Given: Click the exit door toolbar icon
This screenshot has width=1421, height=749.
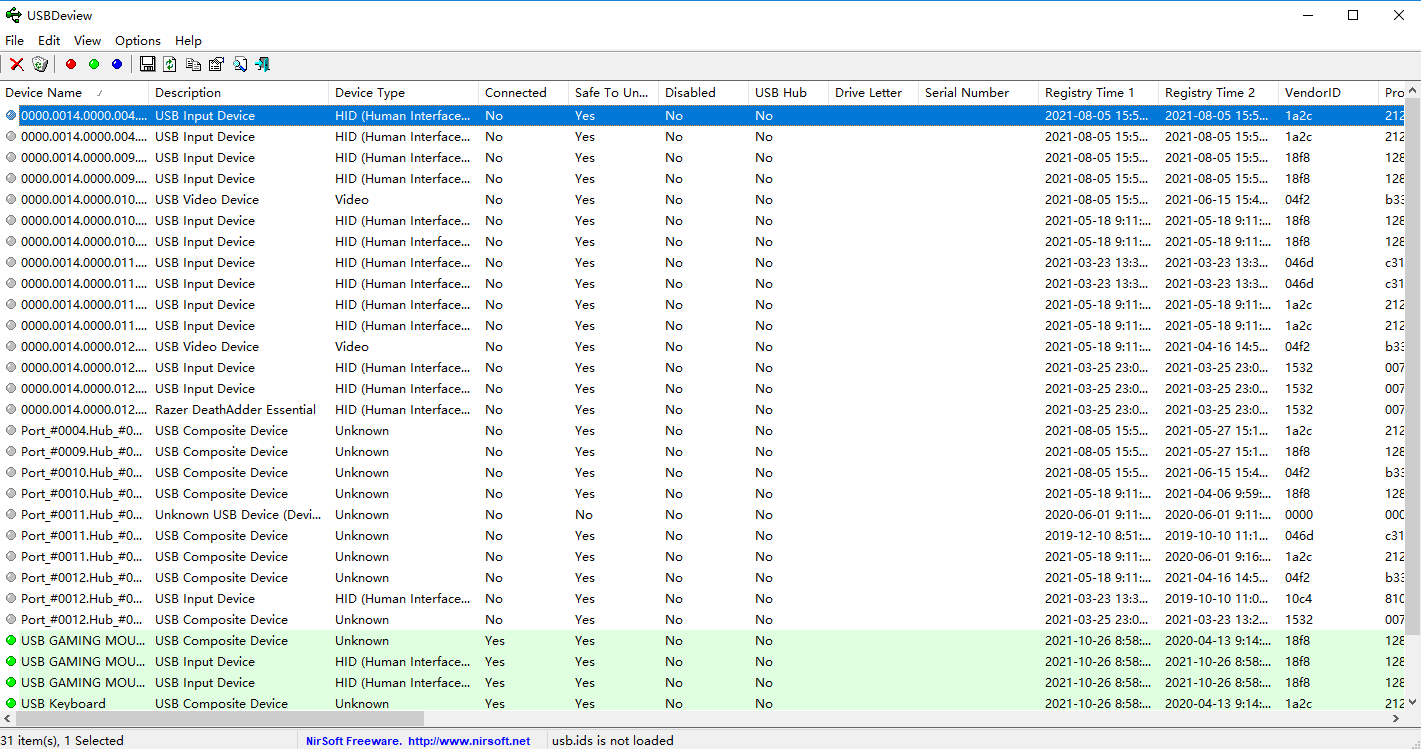Looking at the screenshot, I should tap(263, 64).
